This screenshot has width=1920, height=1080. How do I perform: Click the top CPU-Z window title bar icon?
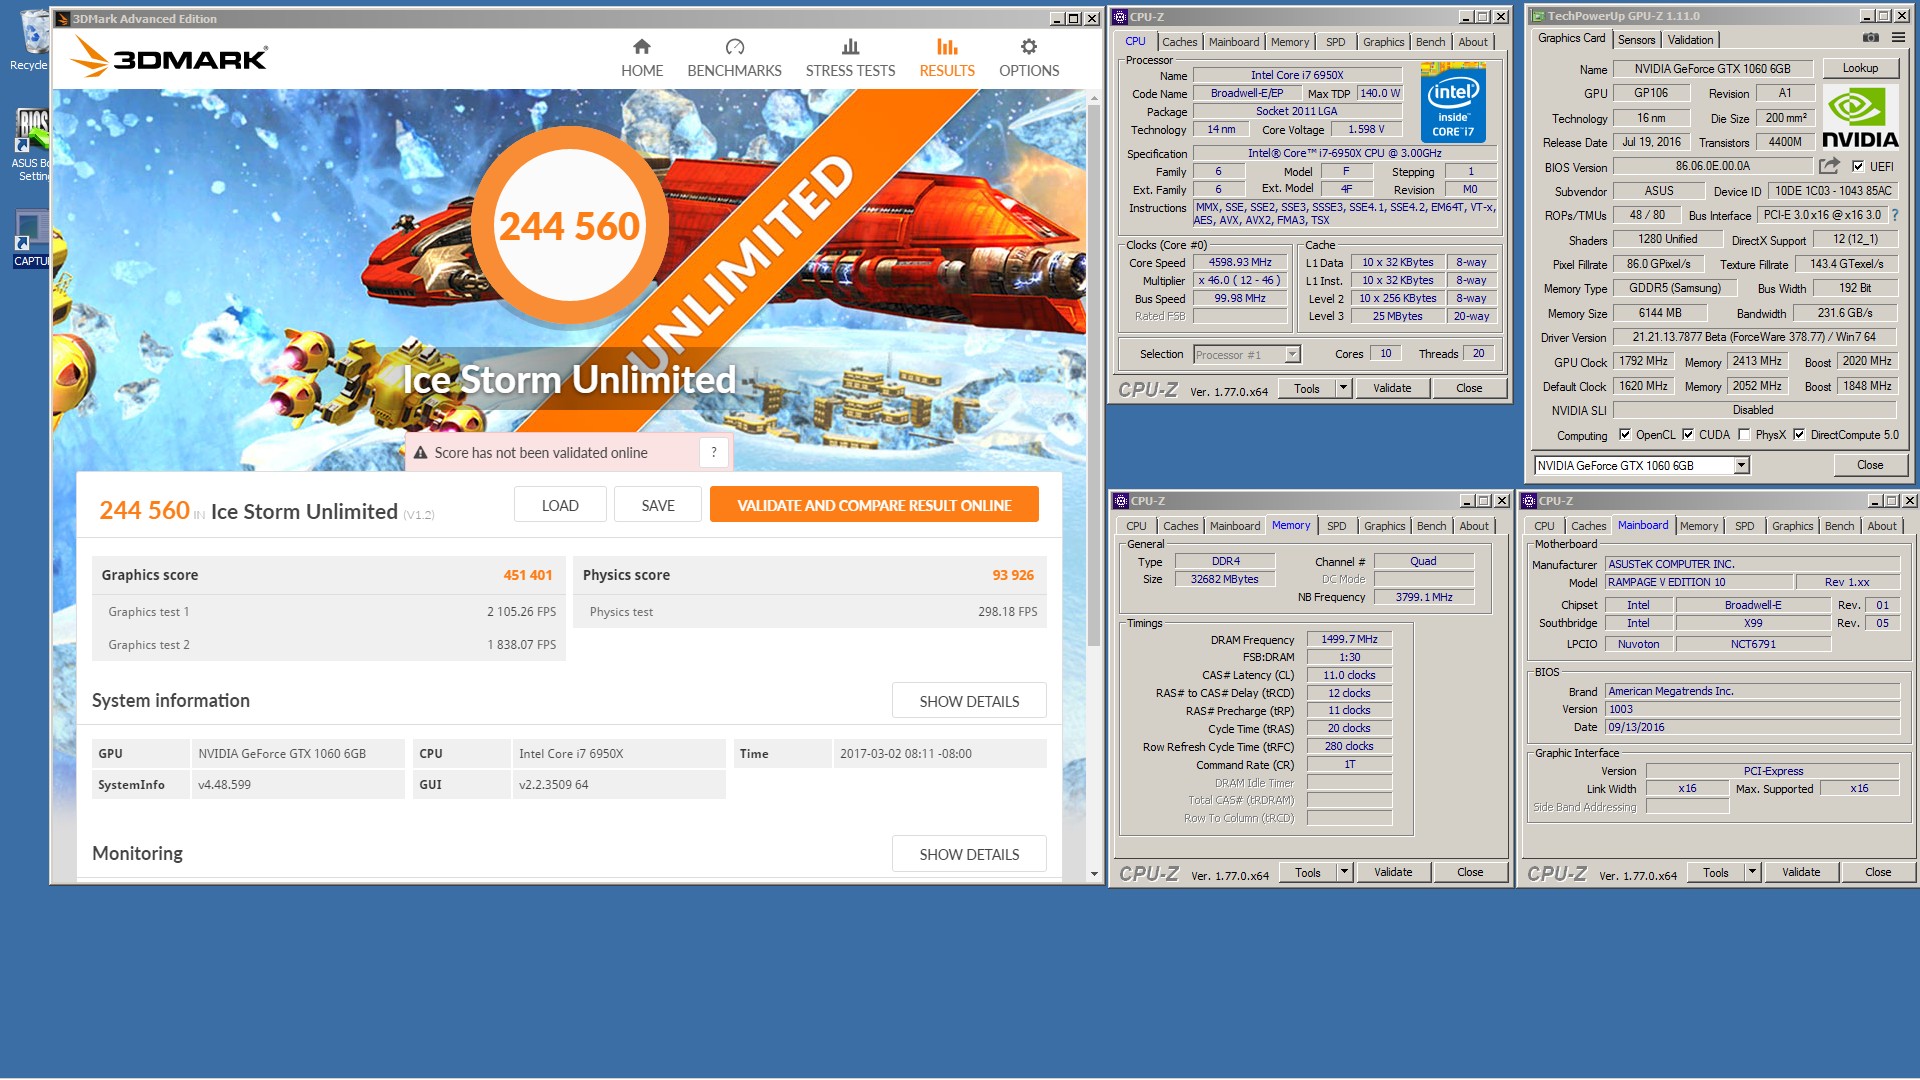tap(1121, 17)
